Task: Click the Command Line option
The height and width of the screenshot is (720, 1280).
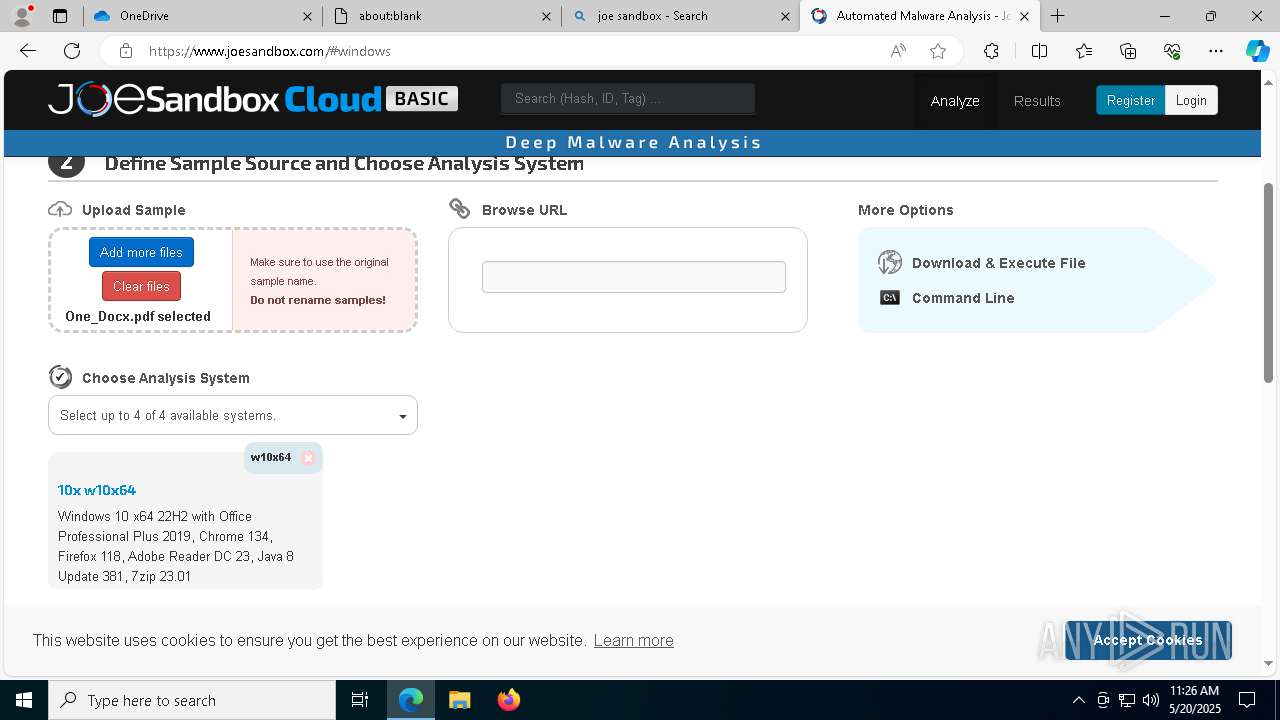Action: click(963, 298)
